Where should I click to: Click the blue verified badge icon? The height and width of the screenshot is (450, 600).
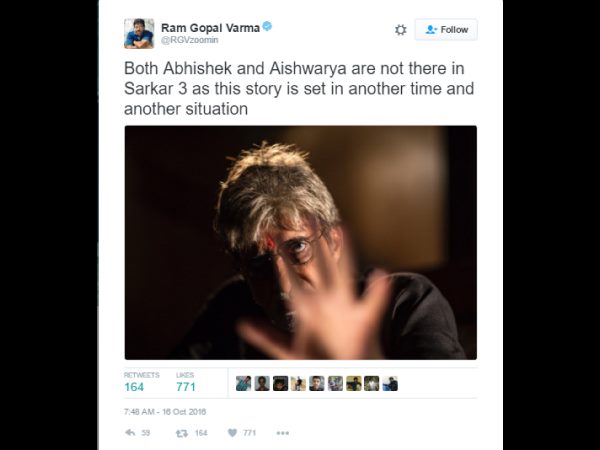point(267,27)
